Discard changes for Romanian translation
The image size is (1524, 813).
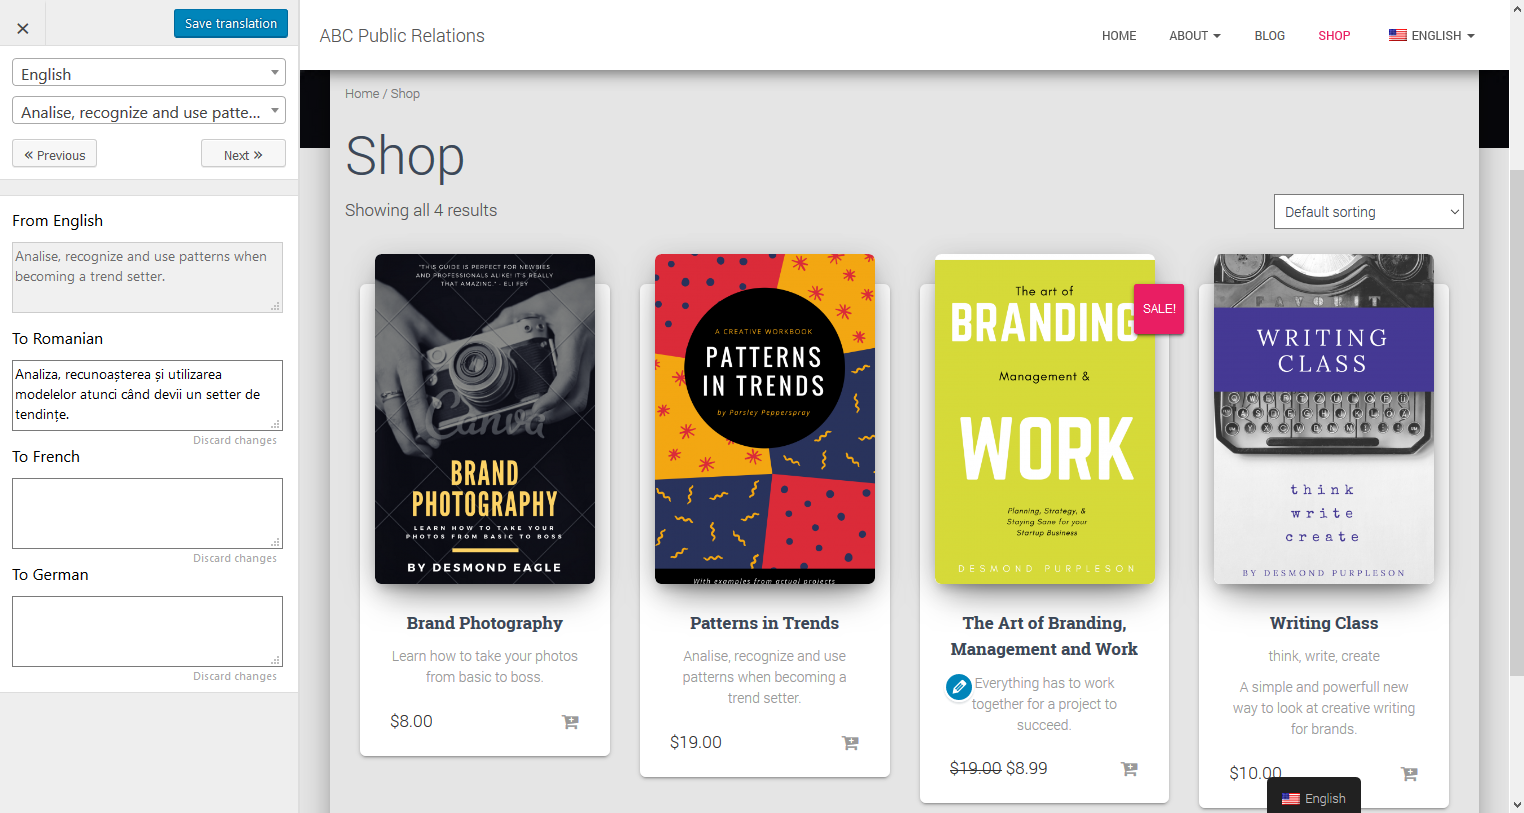(x=234, y=440)
